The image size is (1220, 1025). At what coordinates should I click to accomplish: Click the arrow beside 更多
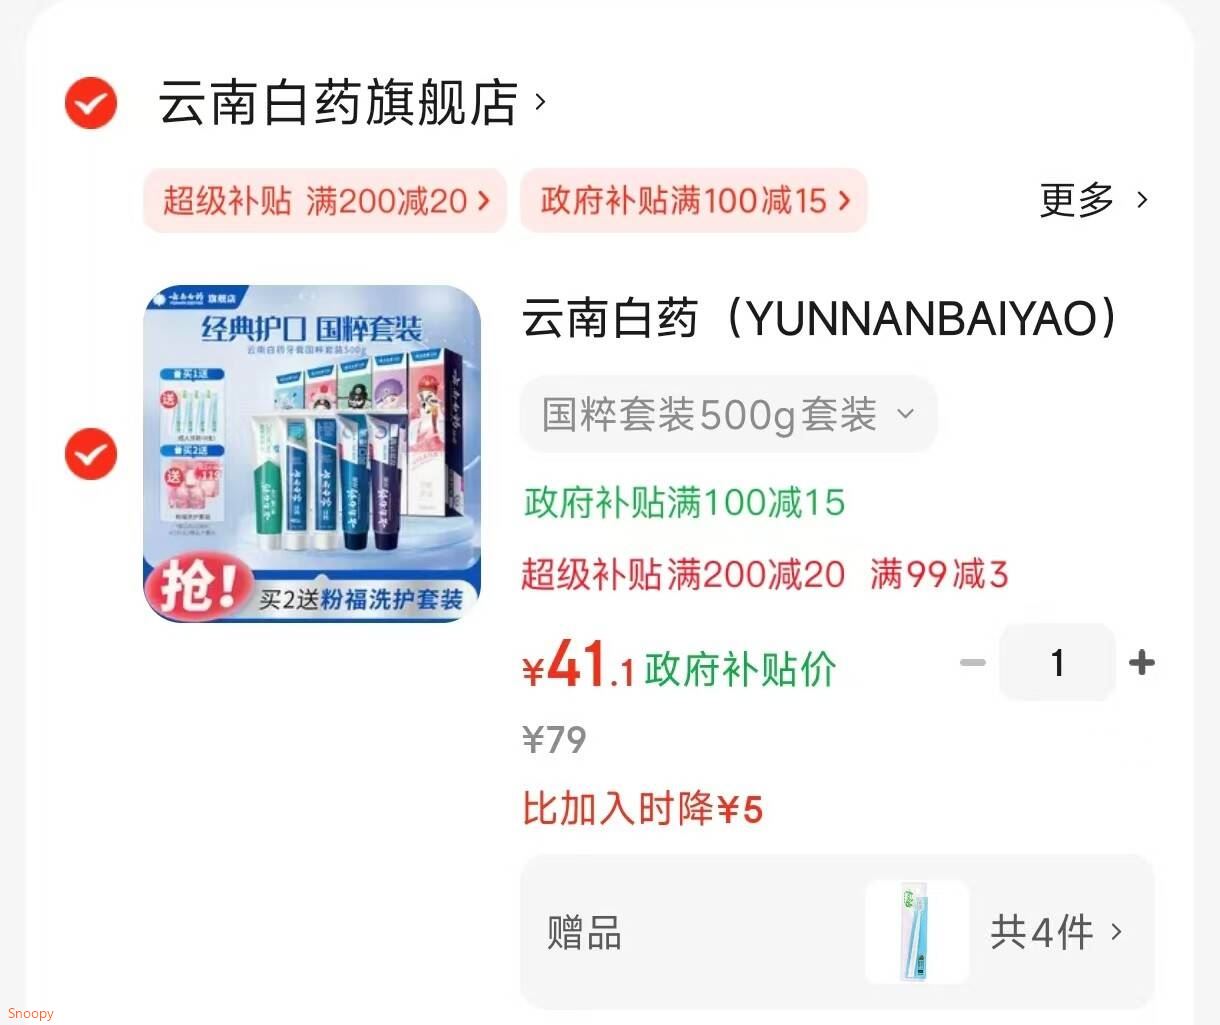[x=1142, y=200]
